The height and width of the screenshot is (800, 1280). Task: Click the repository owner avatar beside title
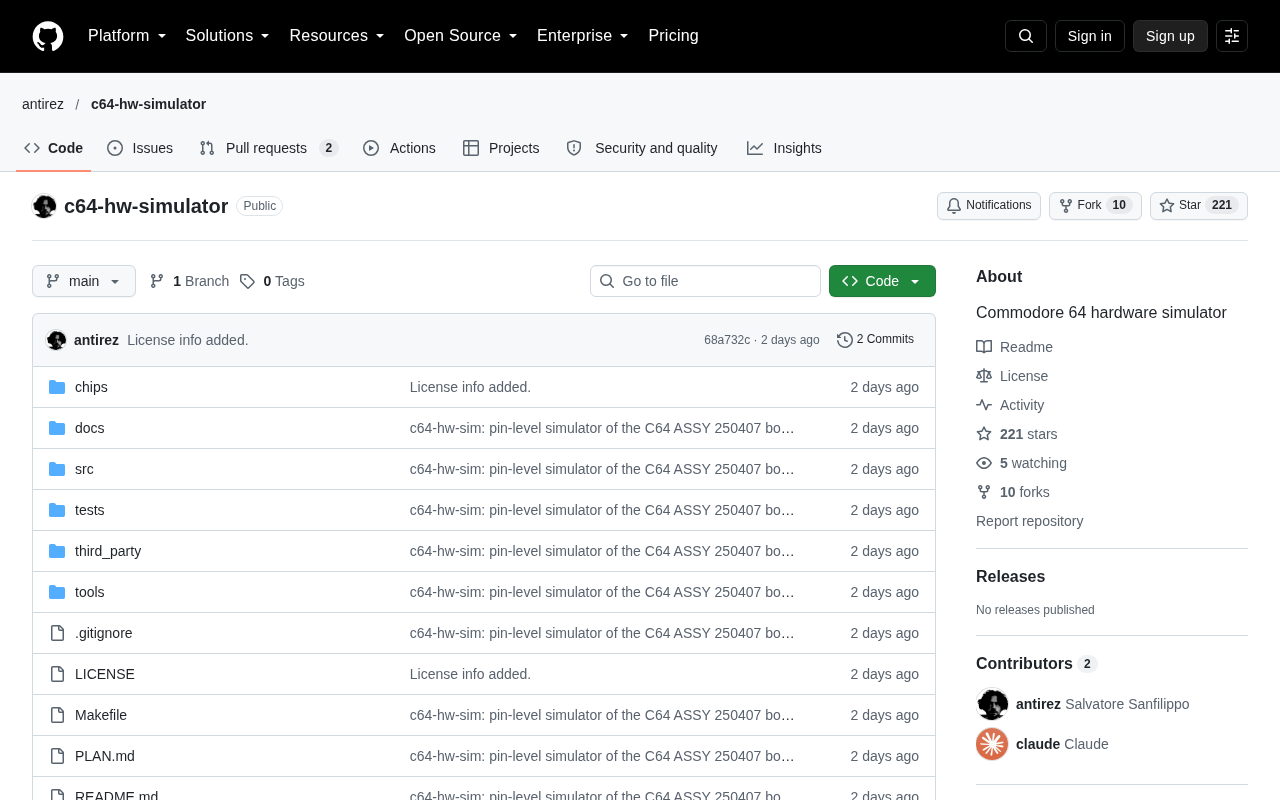point(44,206)
